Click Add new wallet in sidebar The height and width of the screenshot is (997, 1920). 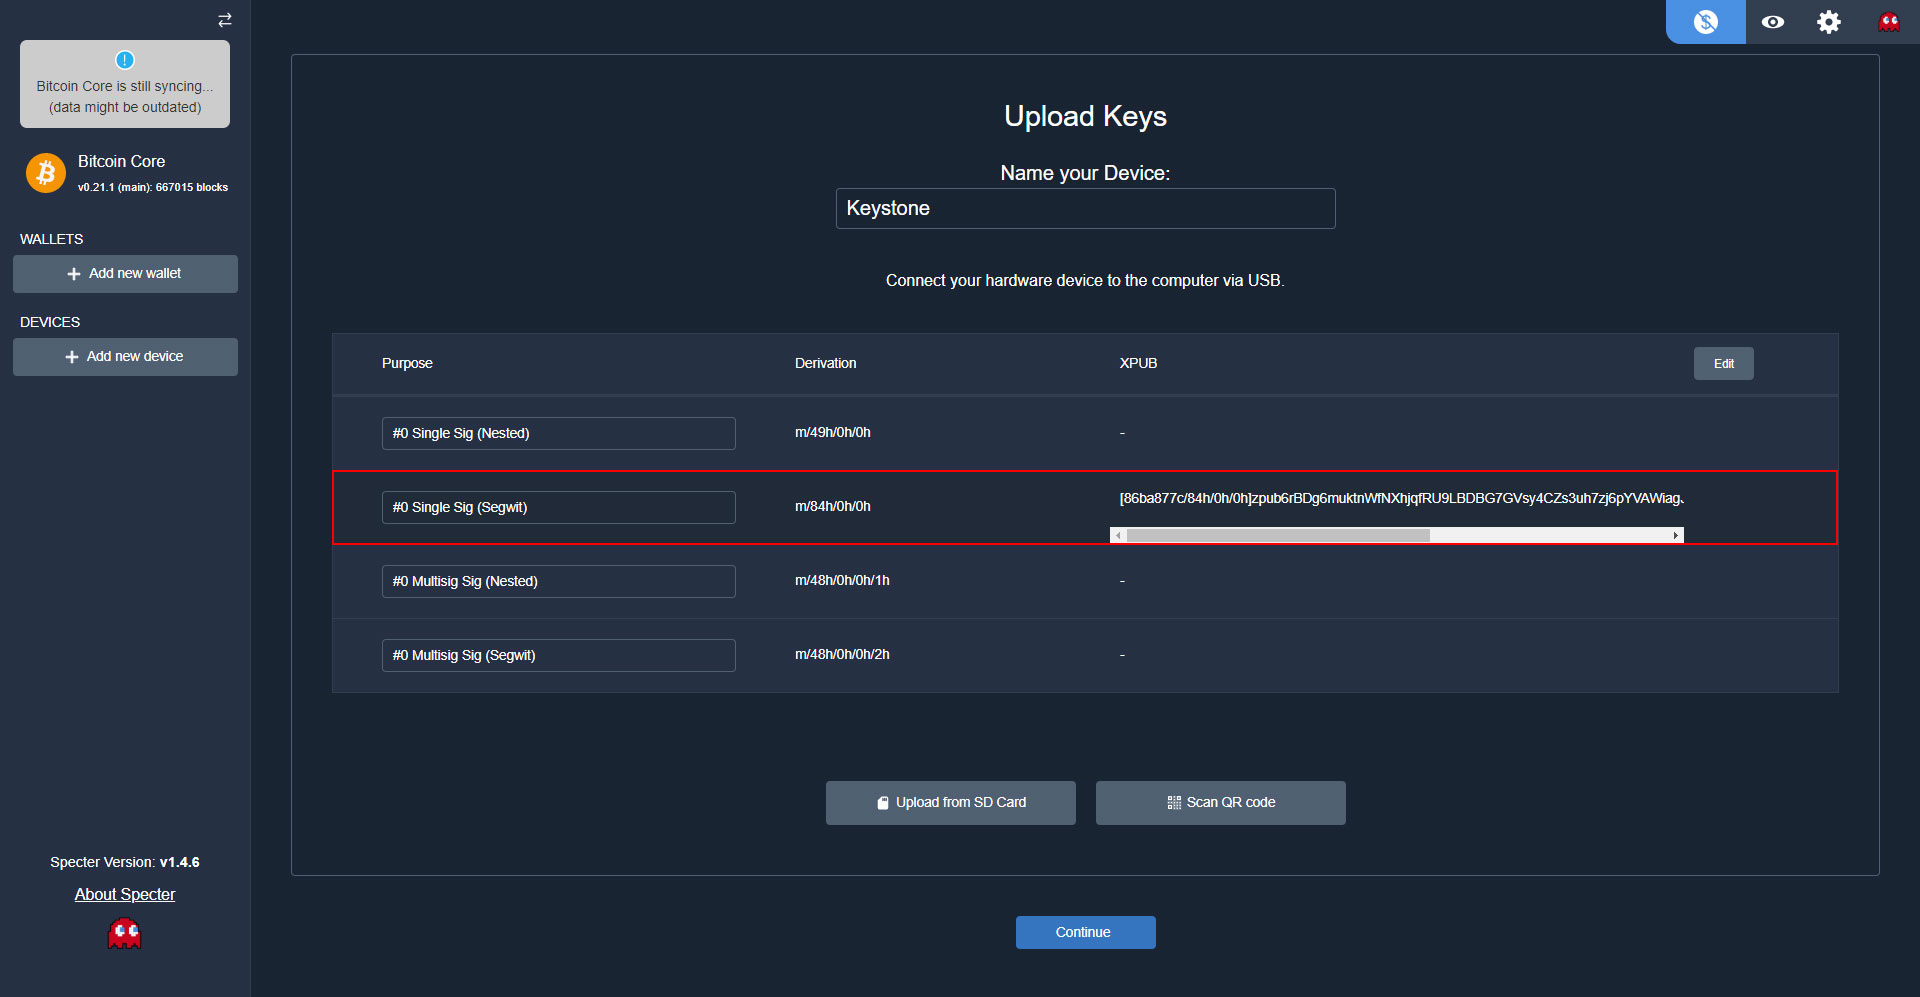tap(125, 274)
